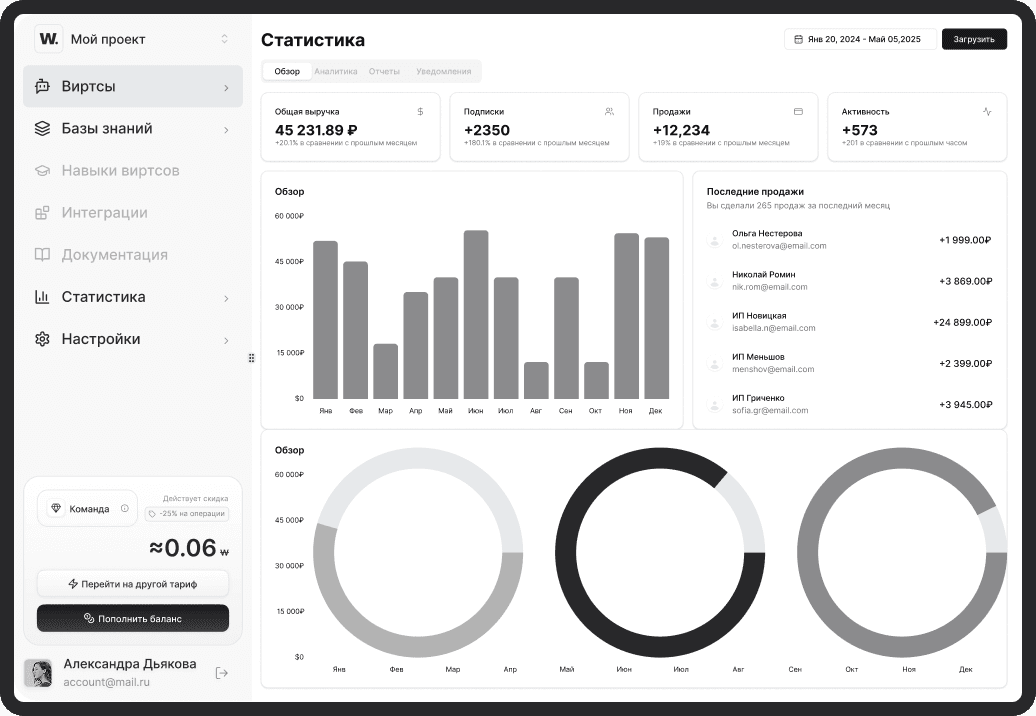Screen dimensions: 1036x716
Task: Open the date range picker
Action: [x=860, y=39]
